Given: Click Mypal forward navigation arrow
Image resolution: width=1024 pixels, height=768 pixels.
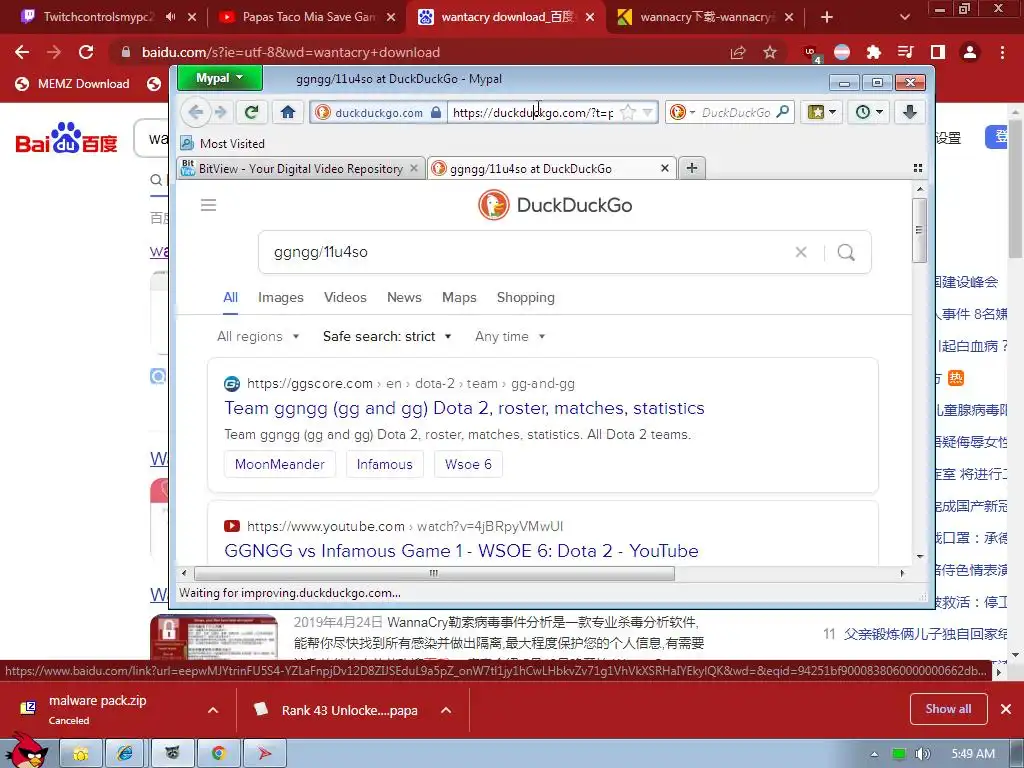Looking at the screenshot, I should [221, 112].
